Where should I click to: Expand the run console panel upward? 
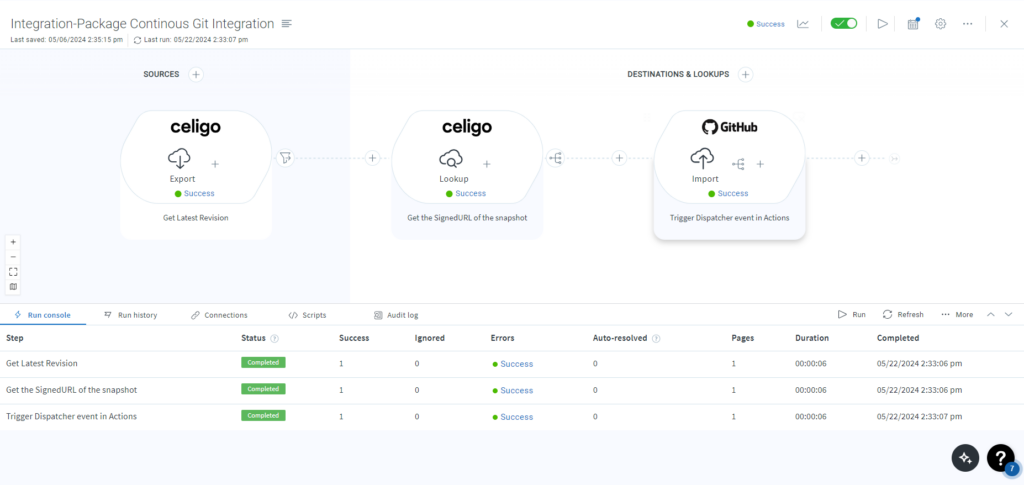[x=991, y=314]
